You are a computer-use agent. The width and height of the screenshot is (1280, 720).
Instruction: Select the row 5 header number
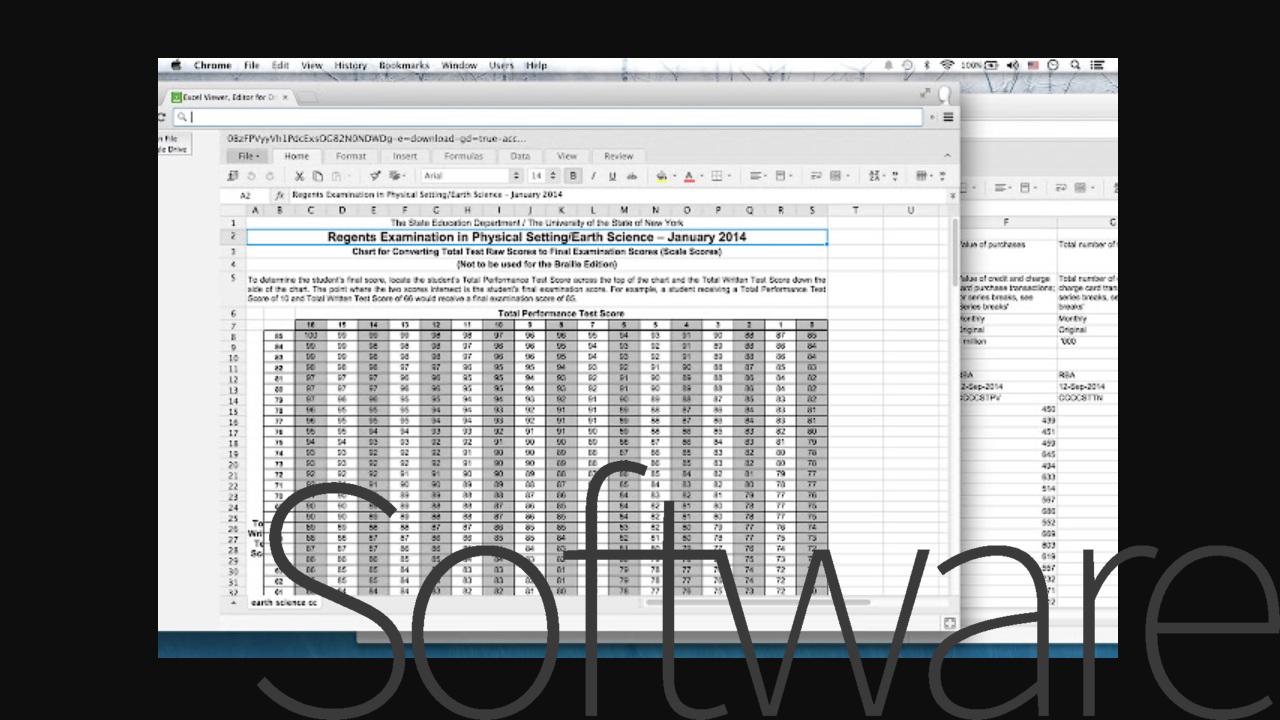pyautogui.click(x=233, y=278)
